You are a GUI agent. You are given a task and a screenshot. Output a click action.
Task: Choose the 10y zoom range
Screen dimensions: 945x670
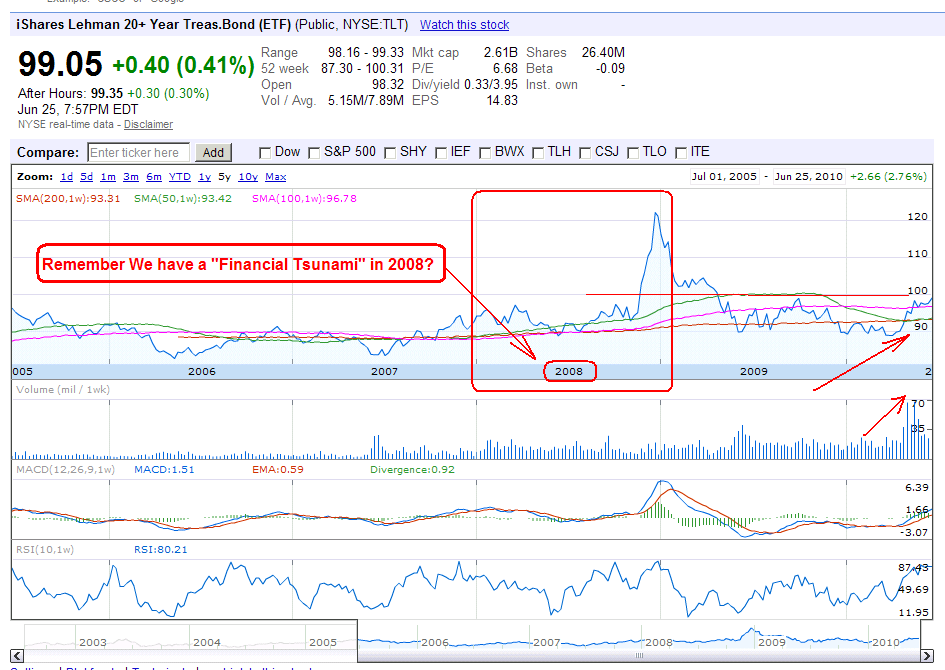tap(248, 177)
